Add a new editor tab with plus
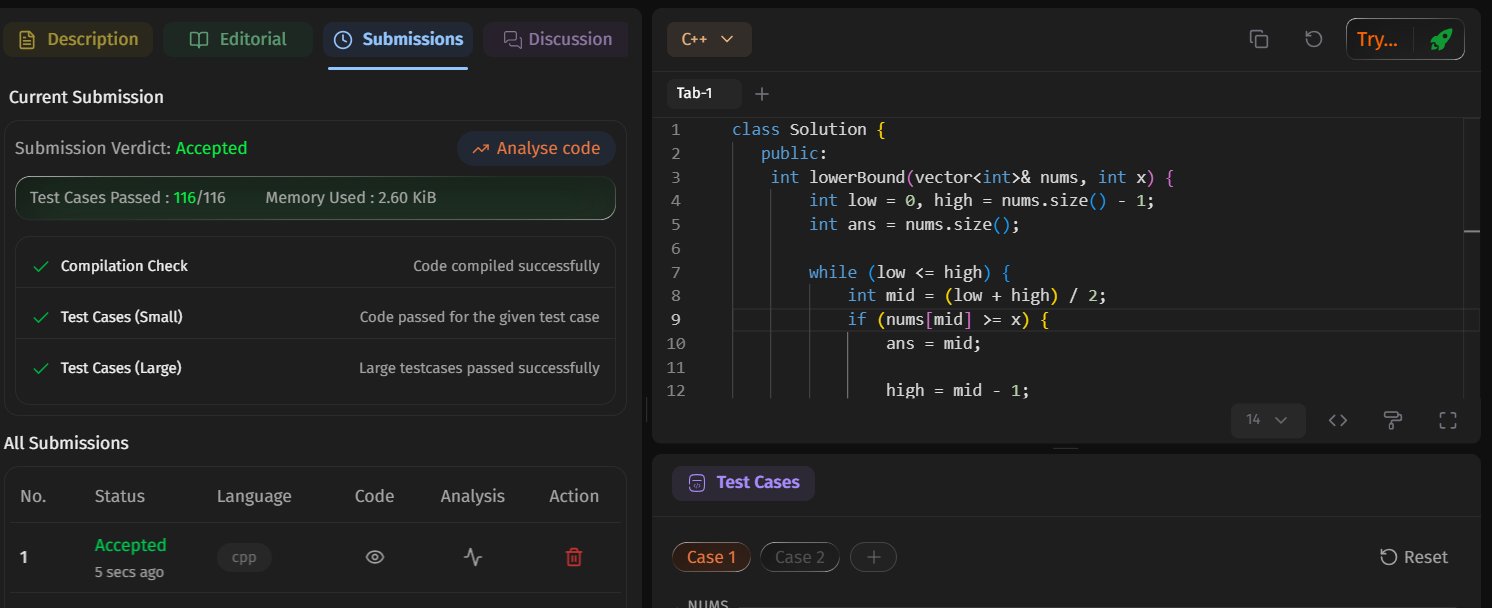This screenshot has height=608, width=1492. tap(762, 94)
